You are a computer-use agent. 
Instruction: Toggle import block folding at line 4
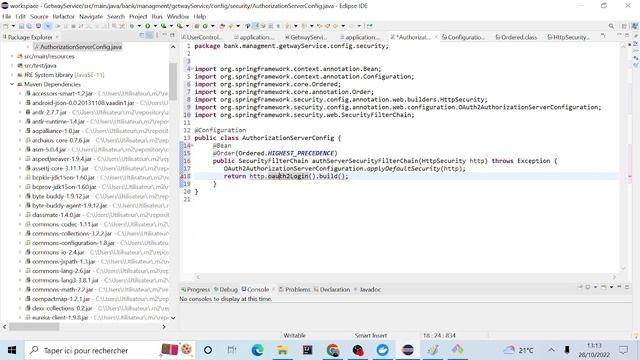click(192, 69)
